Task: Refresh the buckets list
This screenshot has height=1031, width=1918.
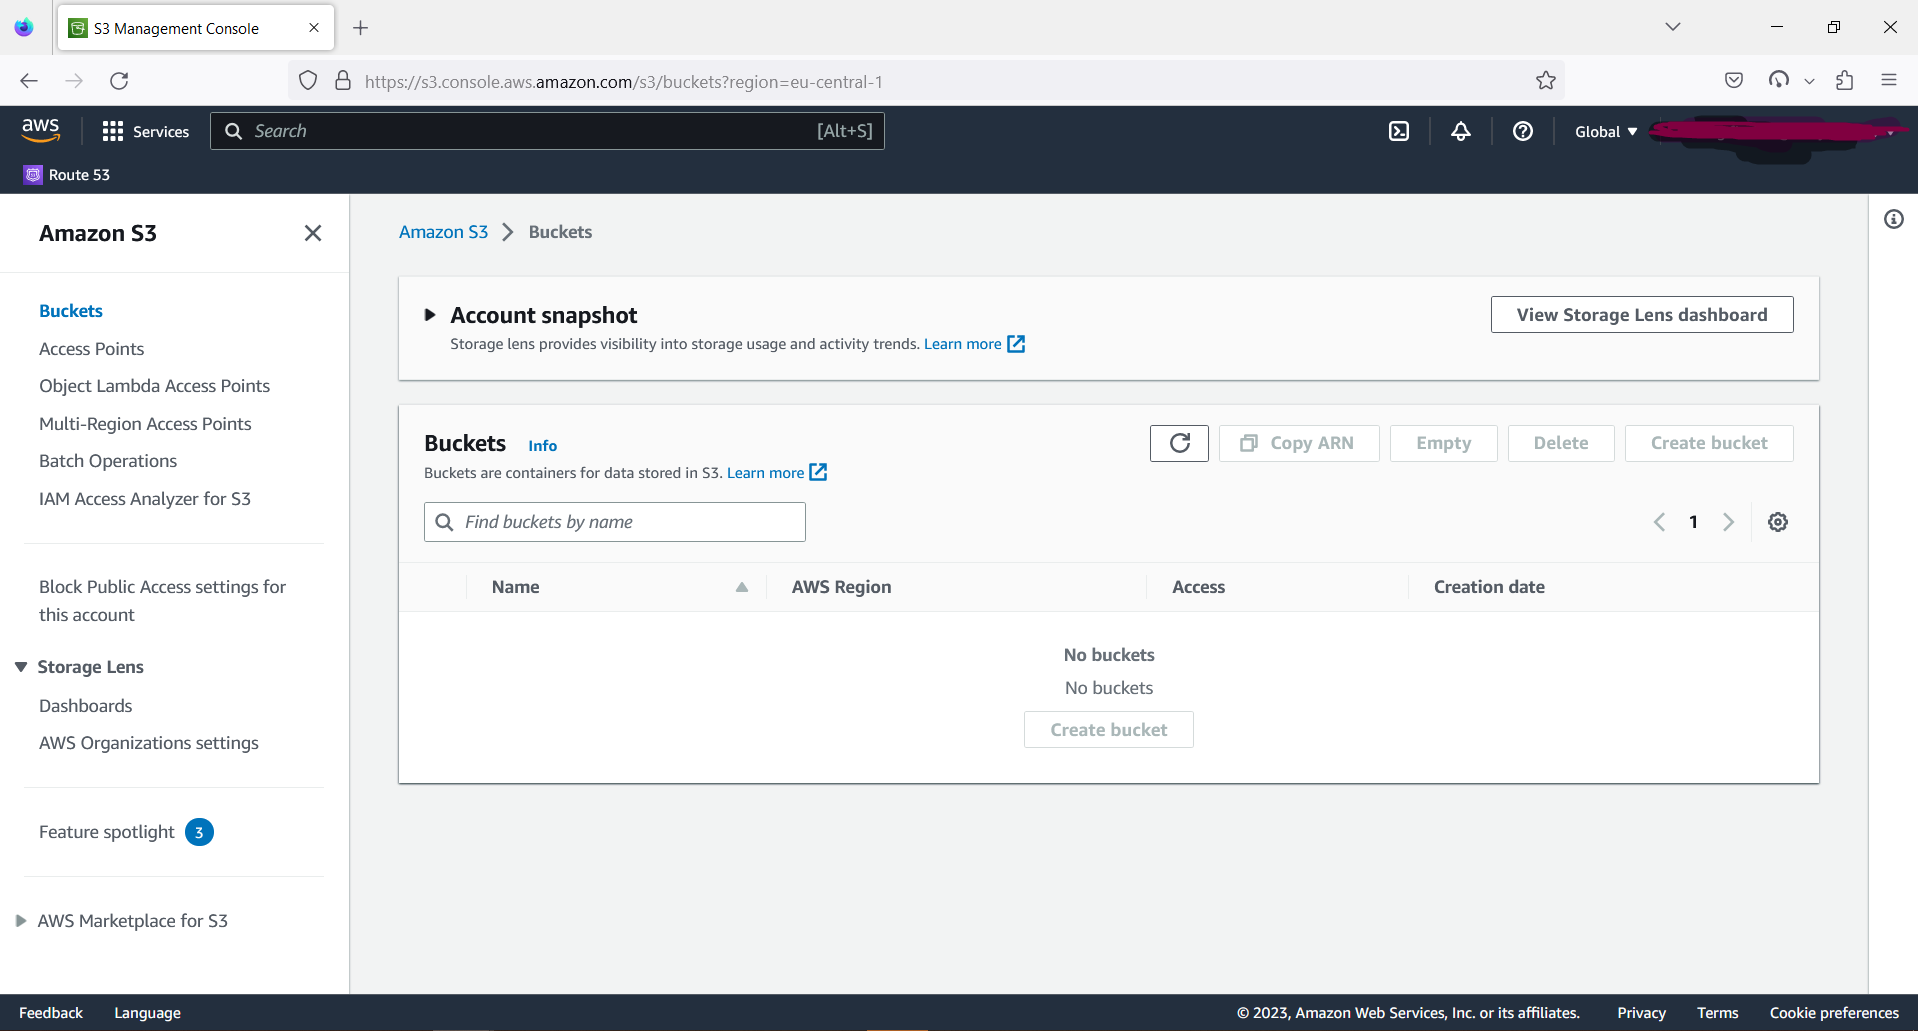Action: point(1178,443)
